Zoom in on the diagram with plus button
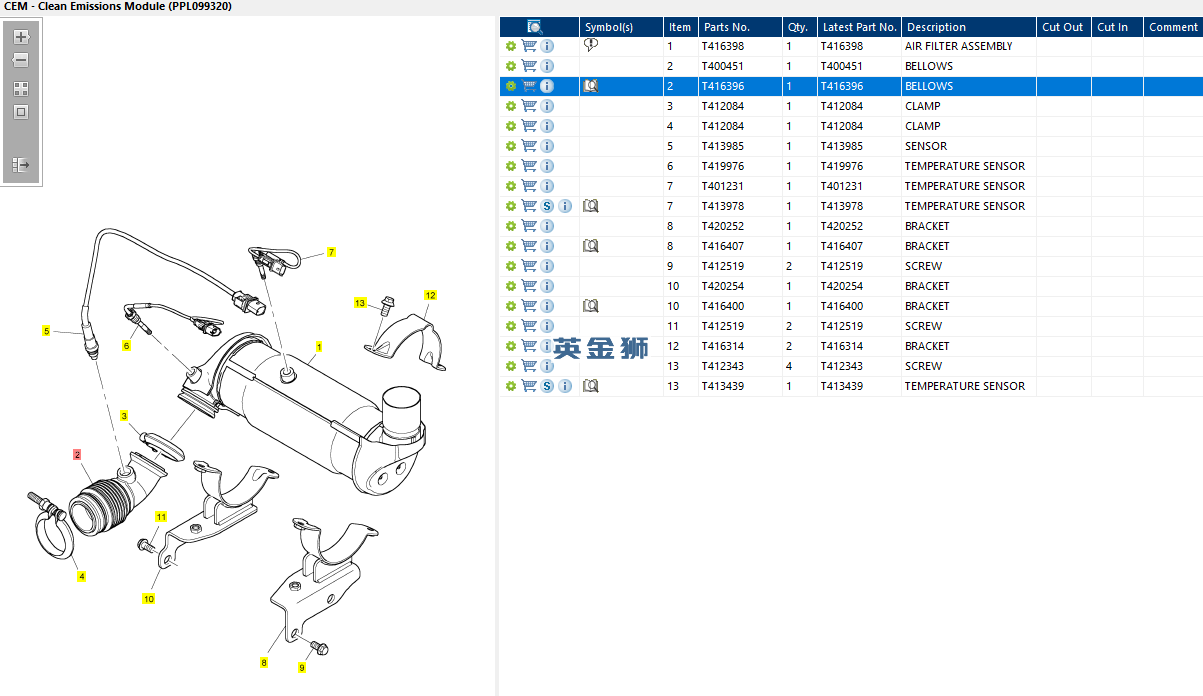Screen dimensions: 1203x696 (21, 37)
